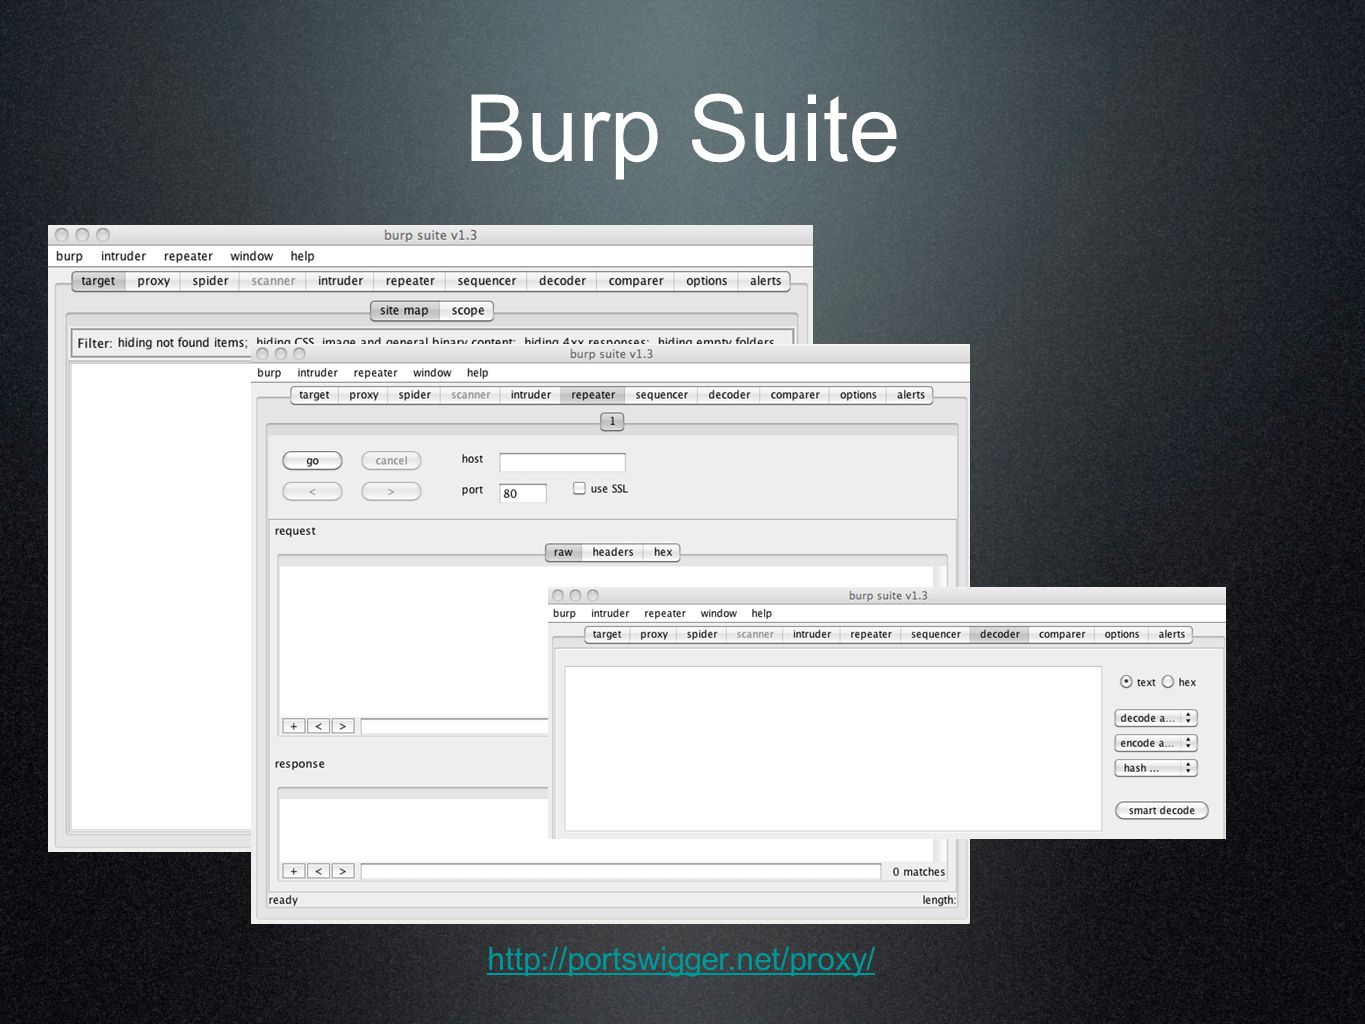Select the raw request tab
Screen dimensions: 1365x1024
tap(563, 552)
